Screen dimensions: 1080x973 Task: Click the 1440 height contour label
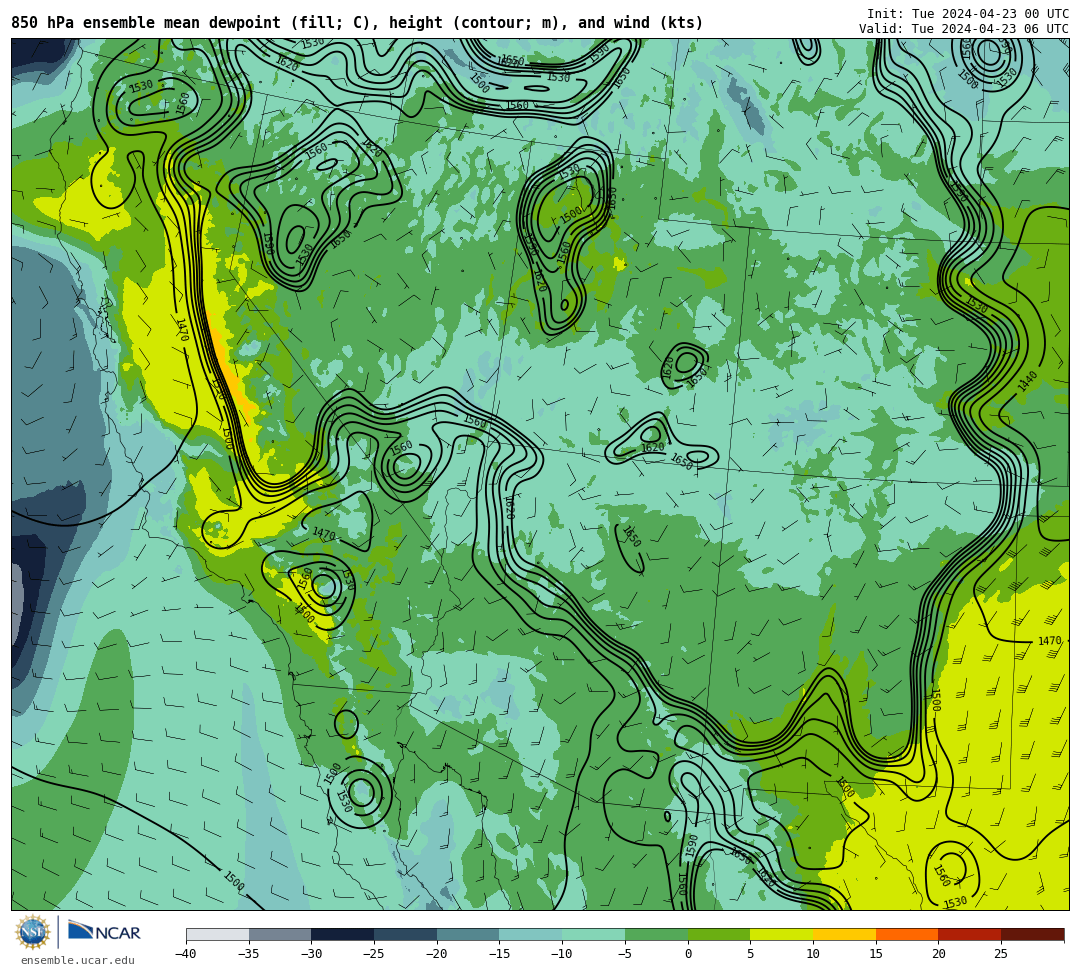coord(1027,381)
